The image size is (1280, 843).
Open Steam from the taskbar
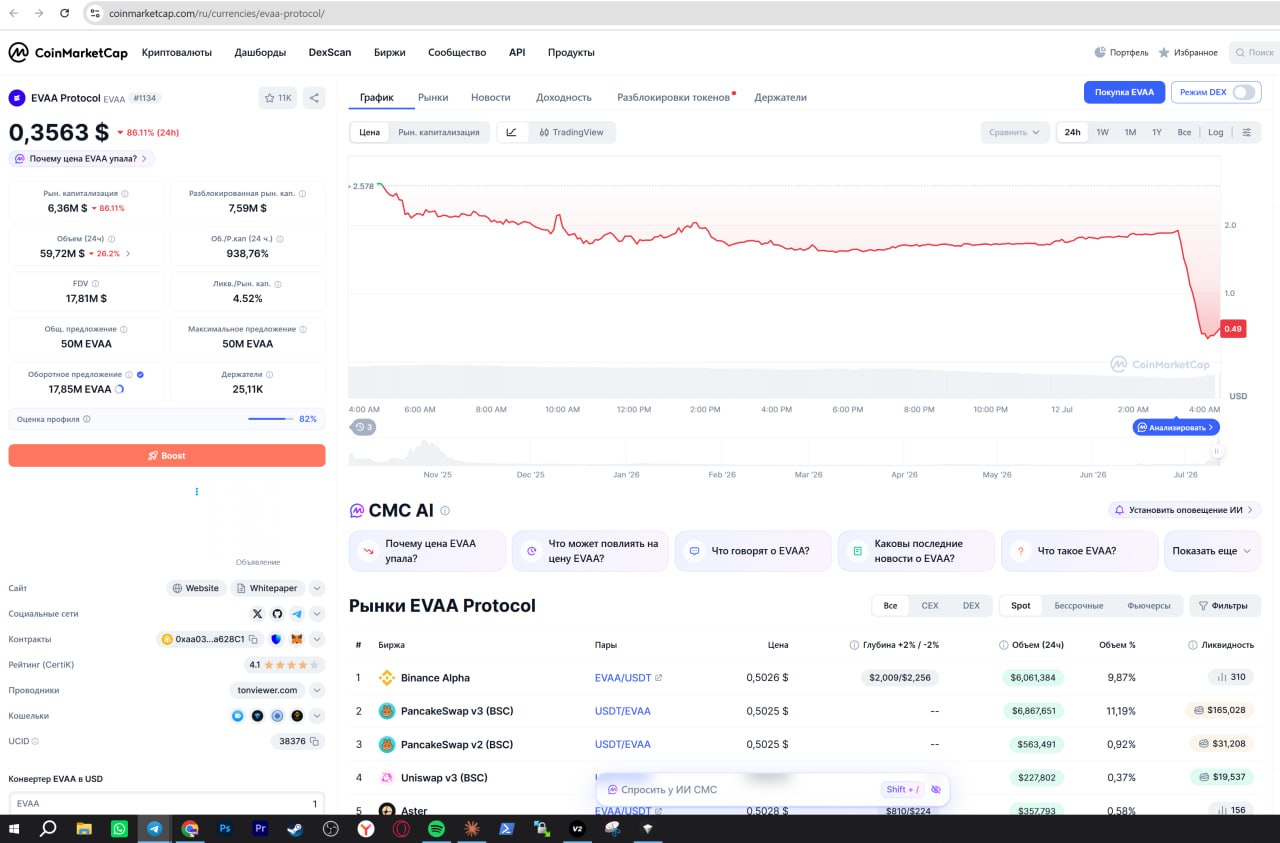click(x=295, y=829)
